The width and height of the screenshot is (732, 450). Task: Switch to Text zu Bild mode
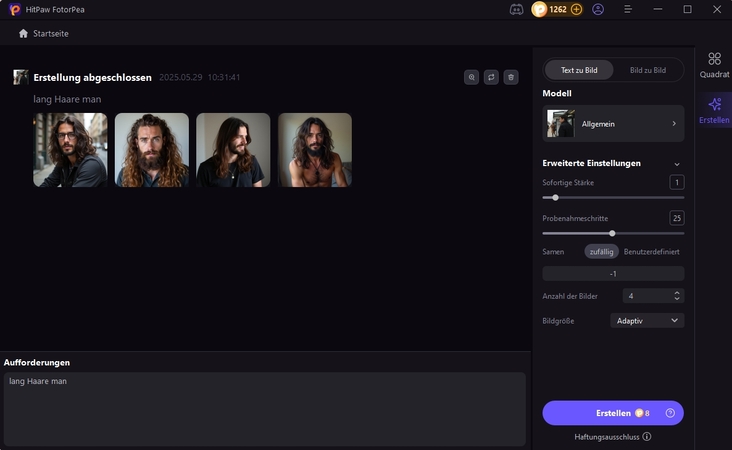[x=579, y=70]
